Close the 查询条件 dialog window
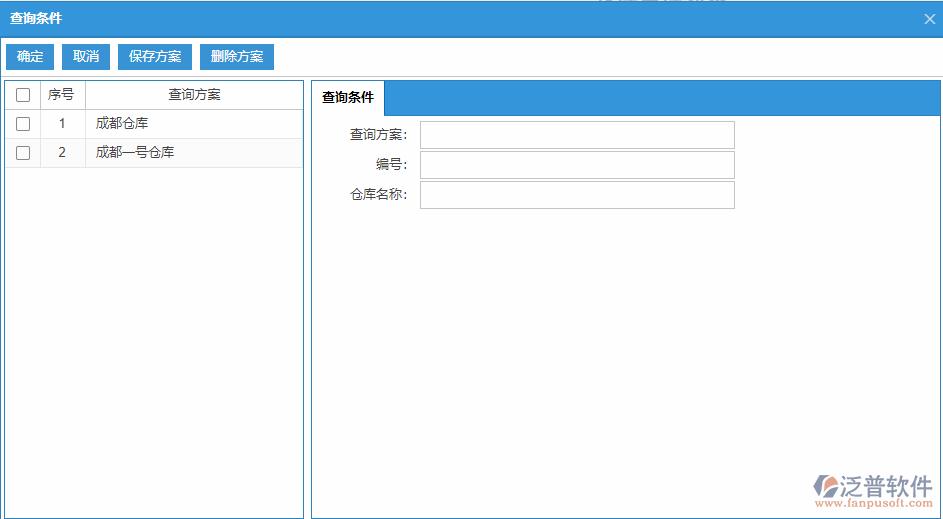The image size is (943, 519). pyautogui.click(x=929, y=19)
